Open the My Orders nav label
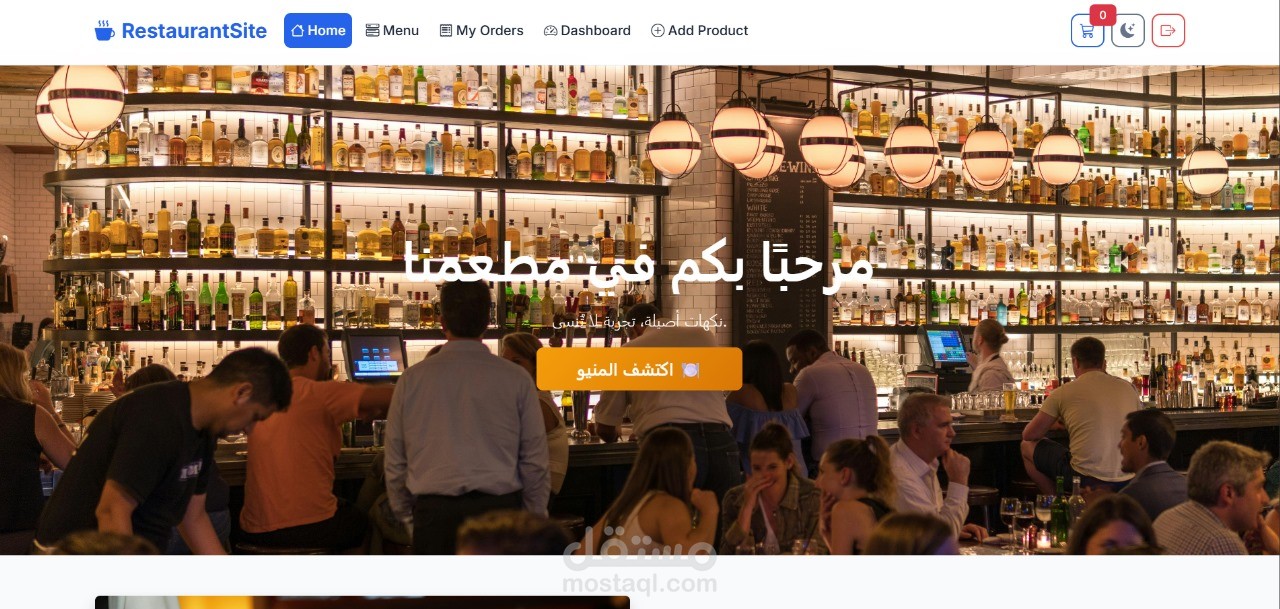The image size is (1280, 609). 490,31
